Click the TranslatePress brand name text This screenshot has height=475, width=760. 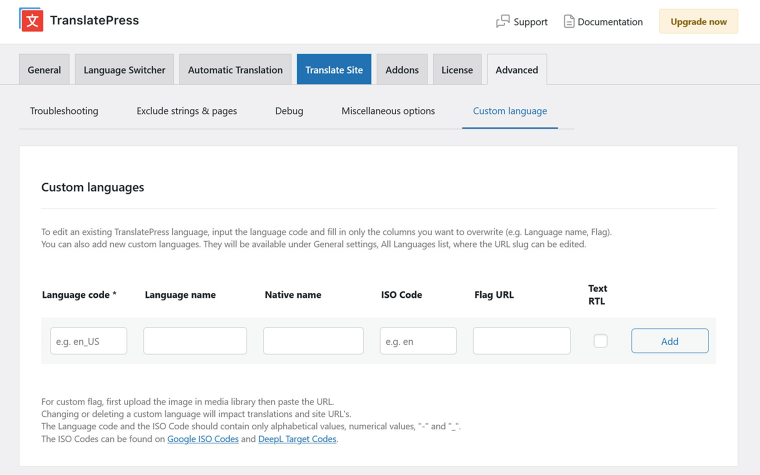pyautogui.click(x=95, y=20)
